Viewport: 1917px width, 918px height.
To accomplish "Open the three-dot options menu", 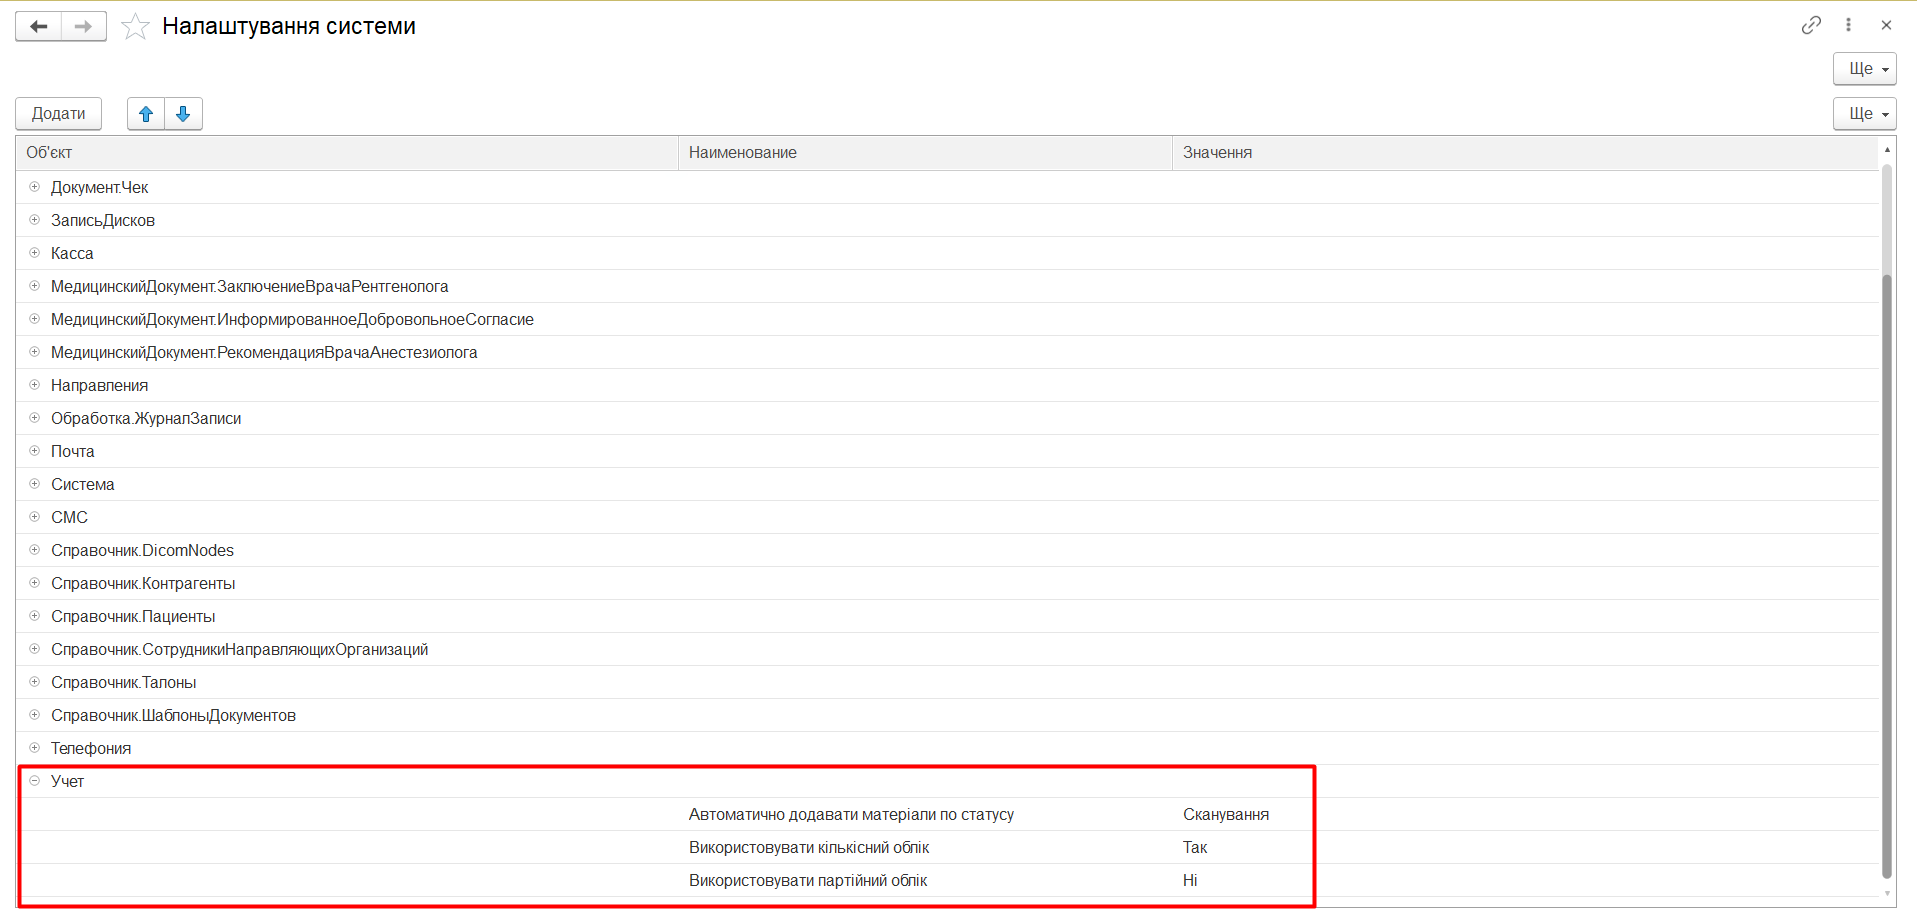I will pos(1848,25).
